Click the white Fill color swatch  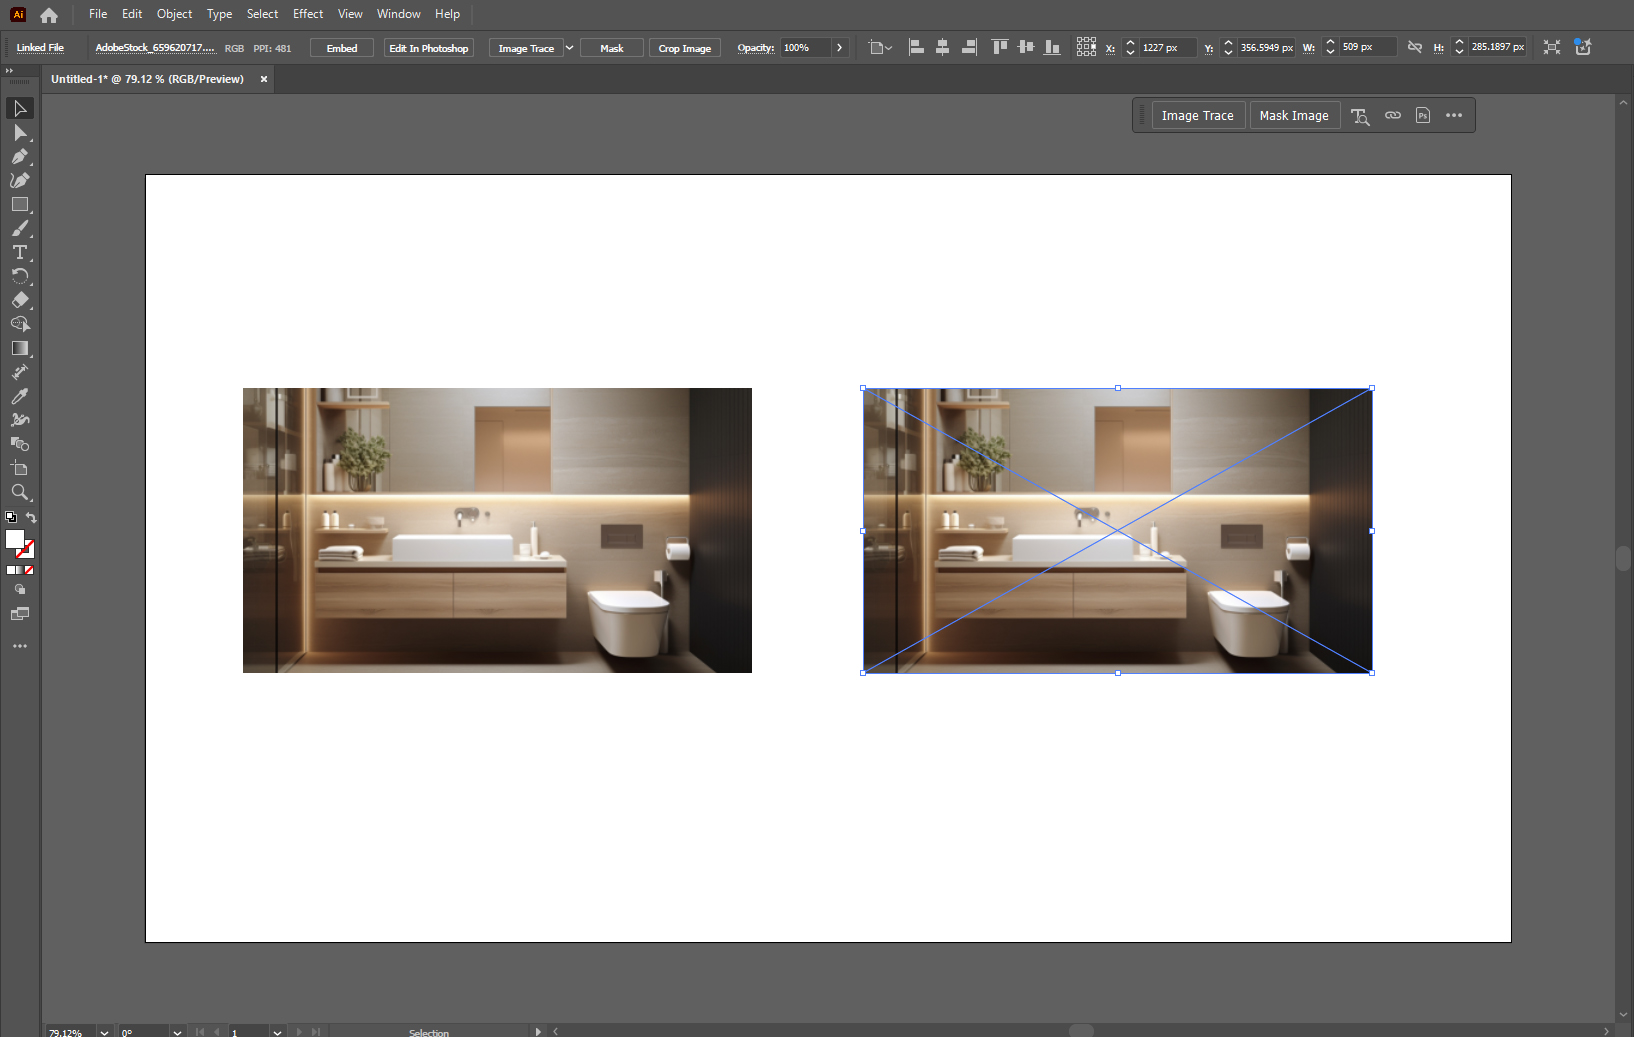[14, 539]
